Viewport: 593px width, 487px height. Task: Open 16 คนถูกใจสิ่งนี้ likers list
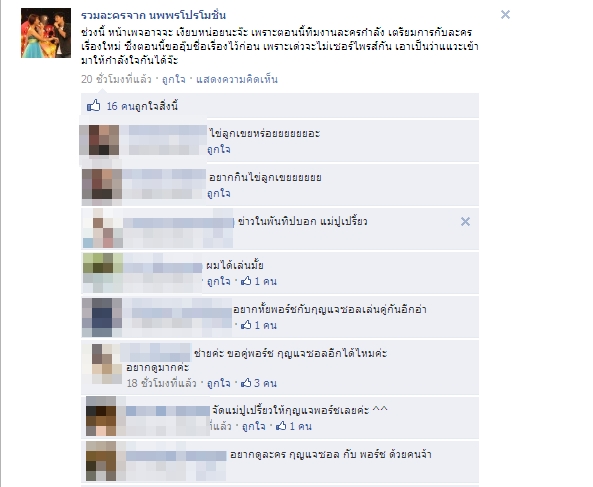tap(142, 106)
